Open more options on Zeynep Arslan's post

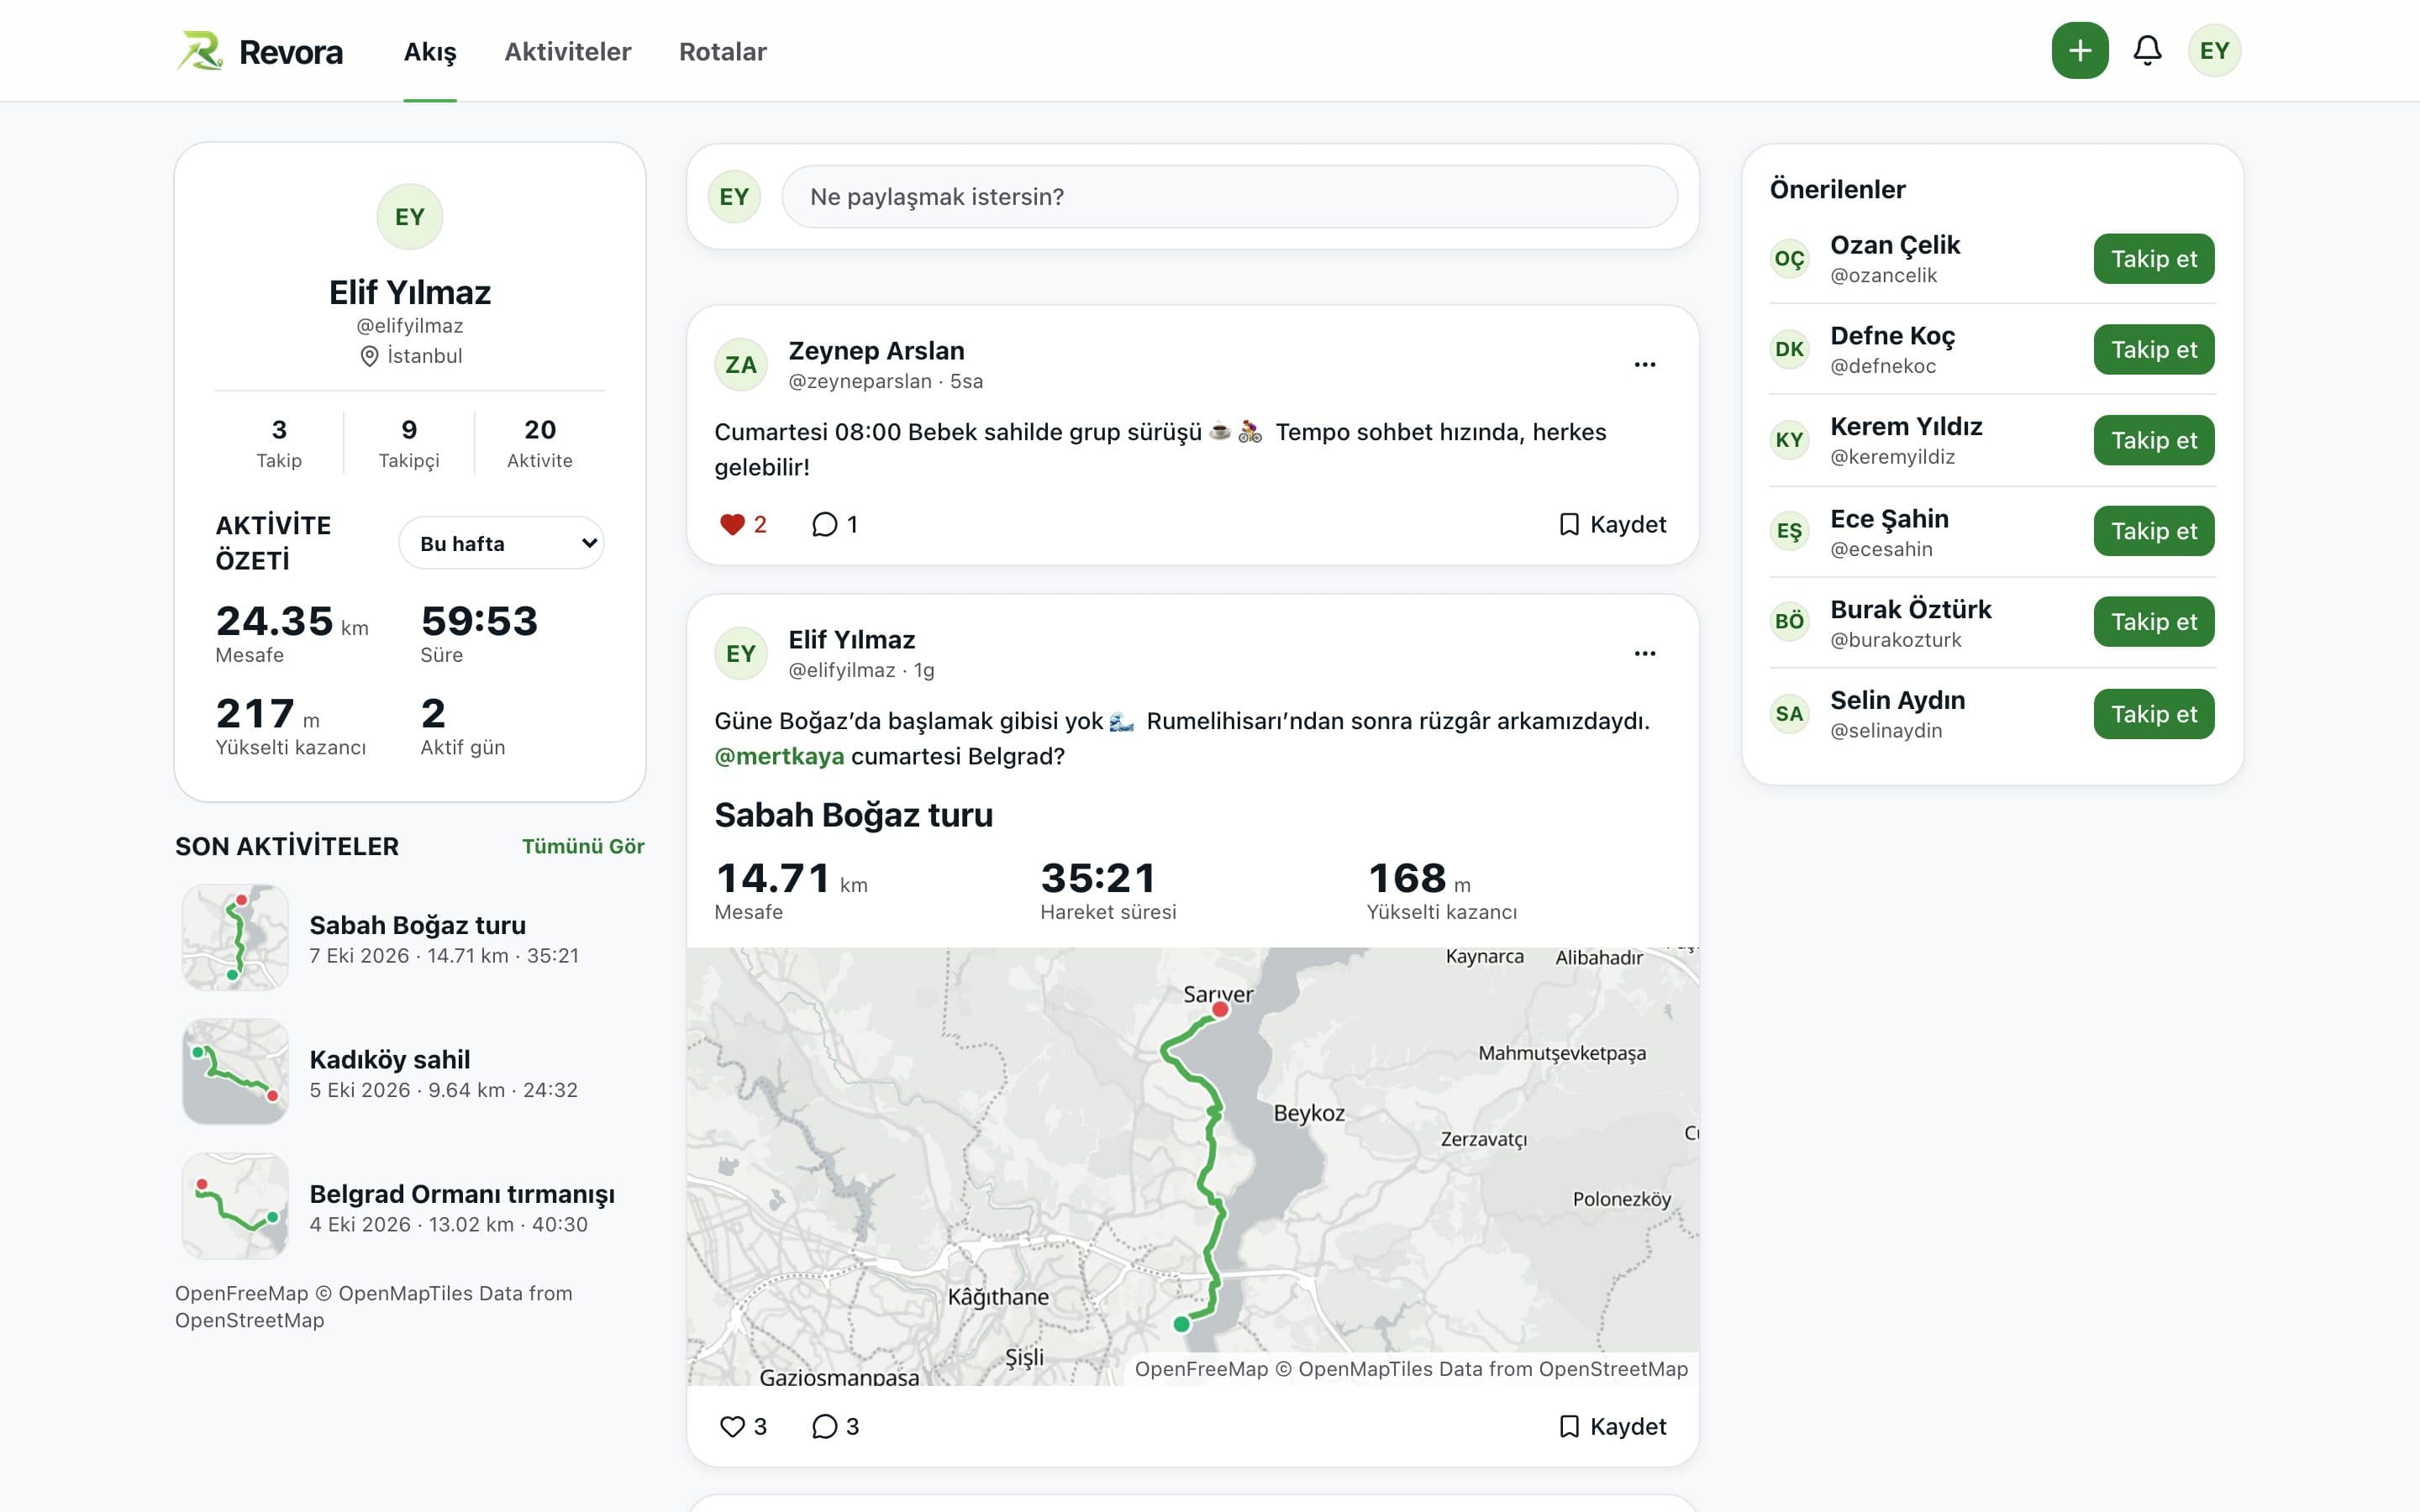click(1645, 365)
